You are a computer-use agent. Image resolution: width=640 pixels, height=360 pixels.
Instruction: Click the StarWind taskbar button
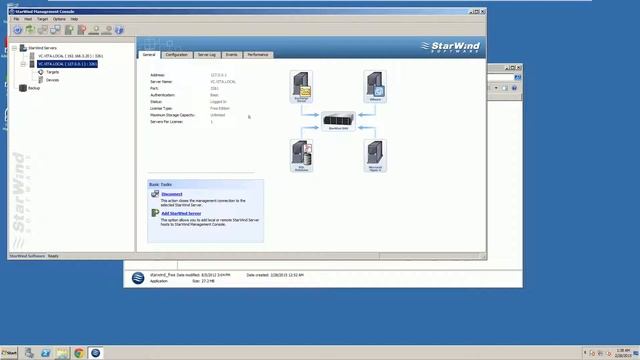tap(96, 353)
